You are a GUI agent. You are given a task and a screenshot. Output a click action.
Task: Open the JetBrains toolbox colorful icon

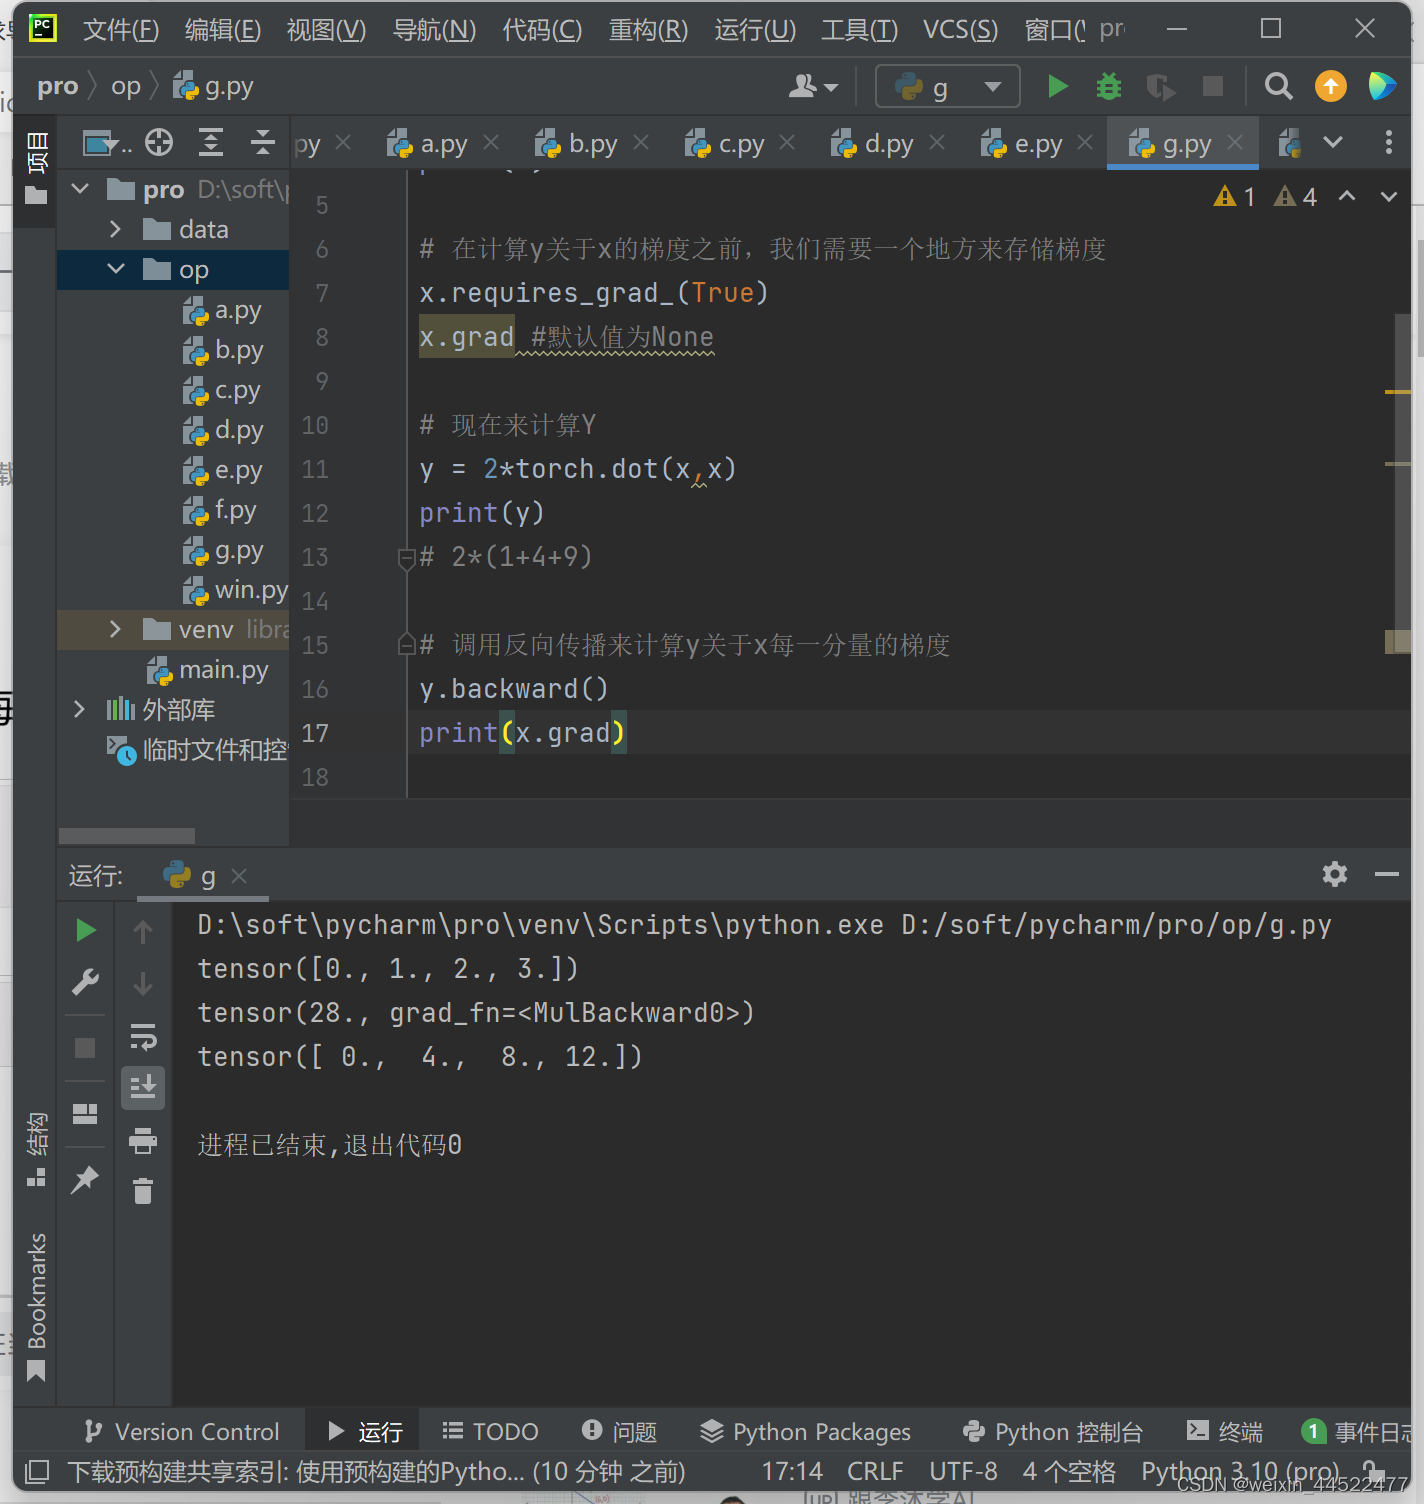click(x=1382, y=87)
